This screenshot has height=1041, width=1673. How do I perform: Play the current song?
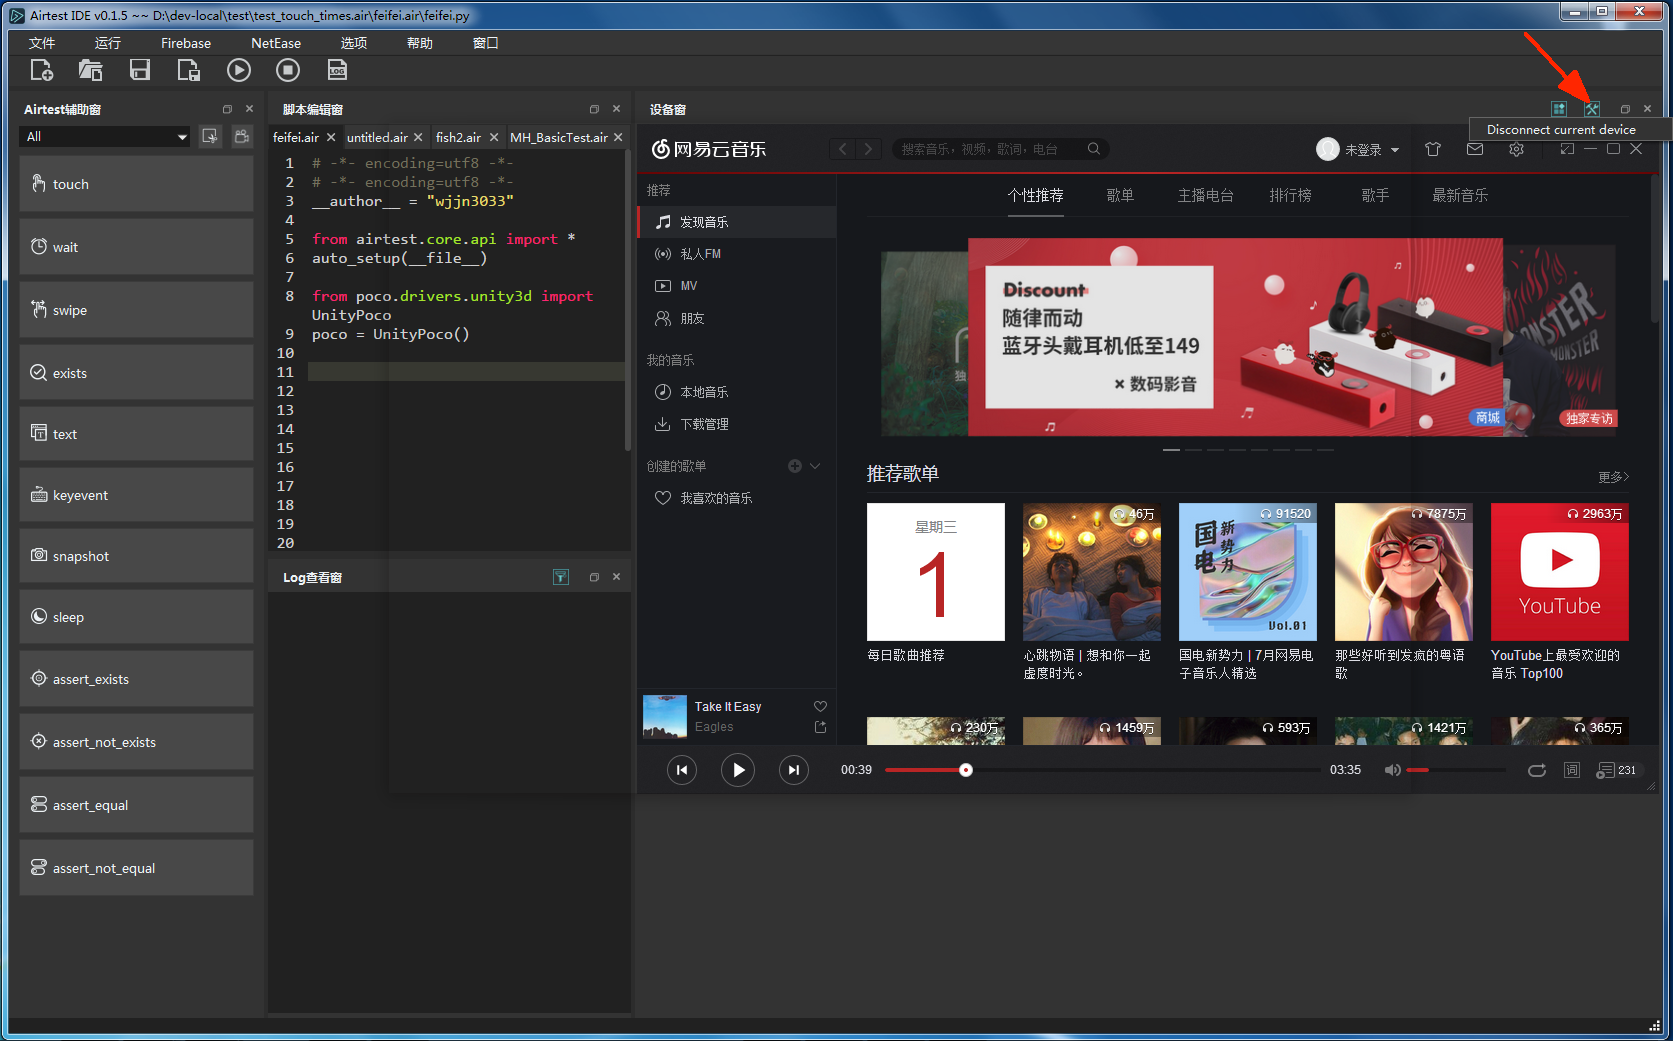(738, 770)
